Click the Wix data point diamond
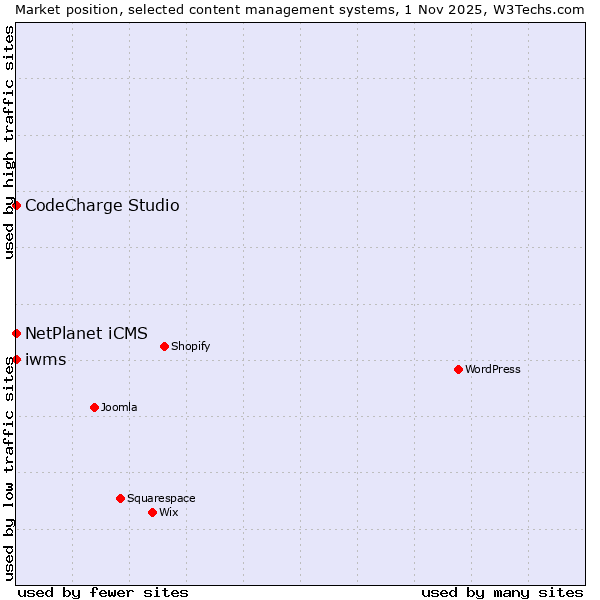600x600 pixels. pos(152,512)
